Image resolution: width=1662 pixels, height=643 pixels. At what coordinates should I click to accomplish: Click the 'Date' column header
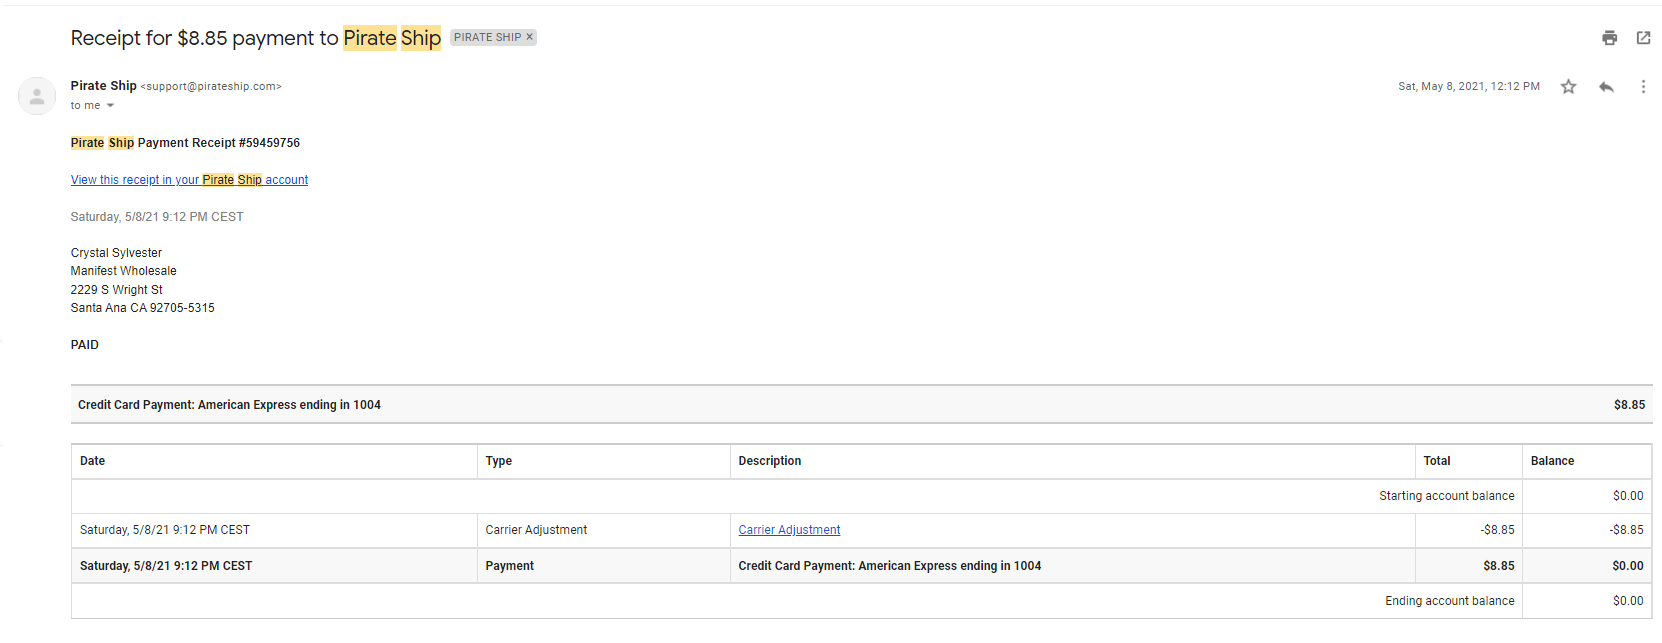(x=92, y=461)
